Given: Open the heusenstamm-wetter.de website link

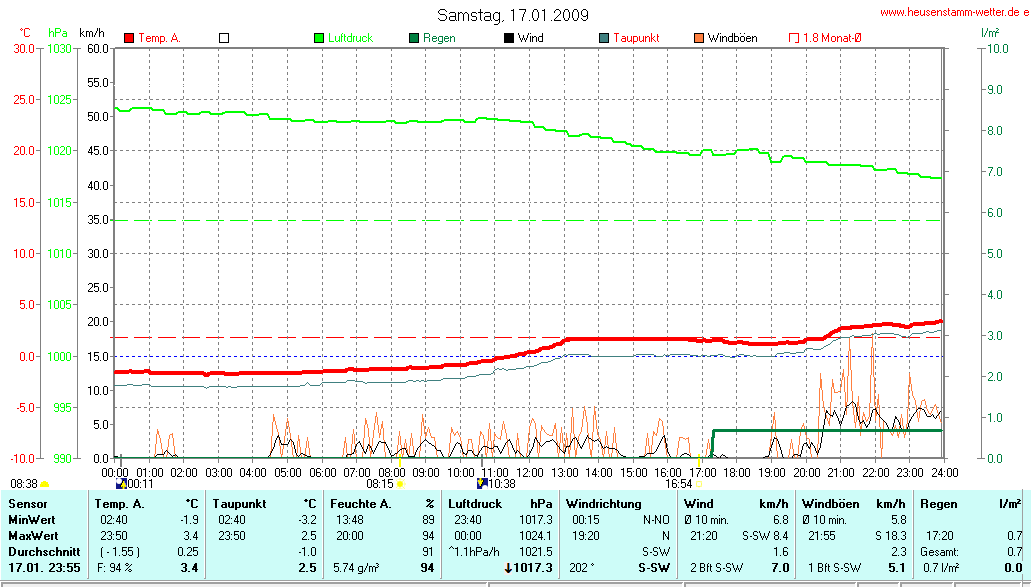Looking at the screenshot, I should [954, 12].
